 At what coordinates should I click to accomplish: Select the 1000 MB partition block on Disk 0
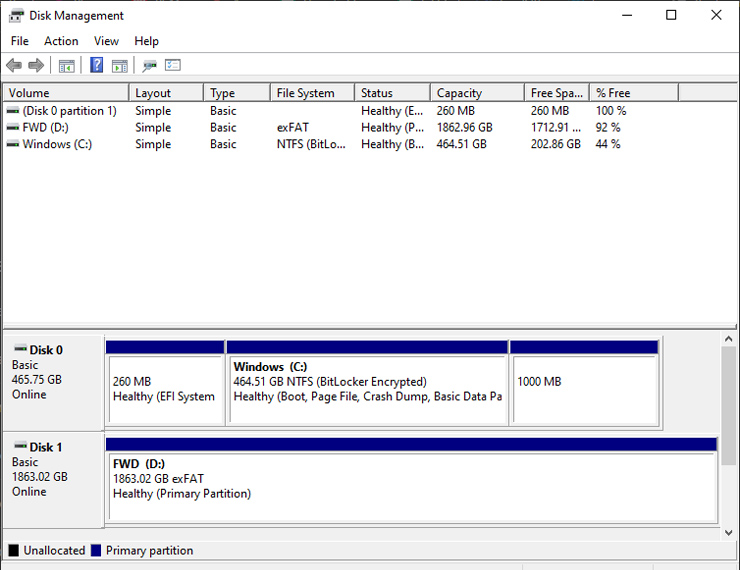point(584,383)
